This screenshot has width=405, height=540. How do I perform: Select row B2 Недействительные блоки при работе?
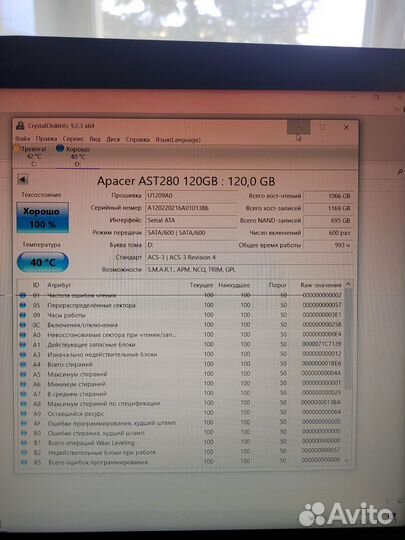pos(180,452)
